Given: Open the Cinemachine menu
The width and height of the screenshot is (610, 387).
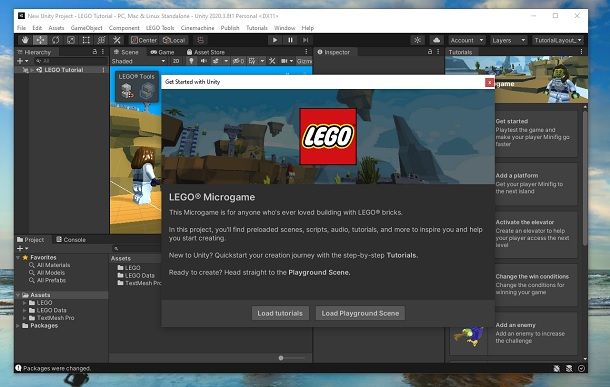Looking at the screenshot, I should 197,28.
